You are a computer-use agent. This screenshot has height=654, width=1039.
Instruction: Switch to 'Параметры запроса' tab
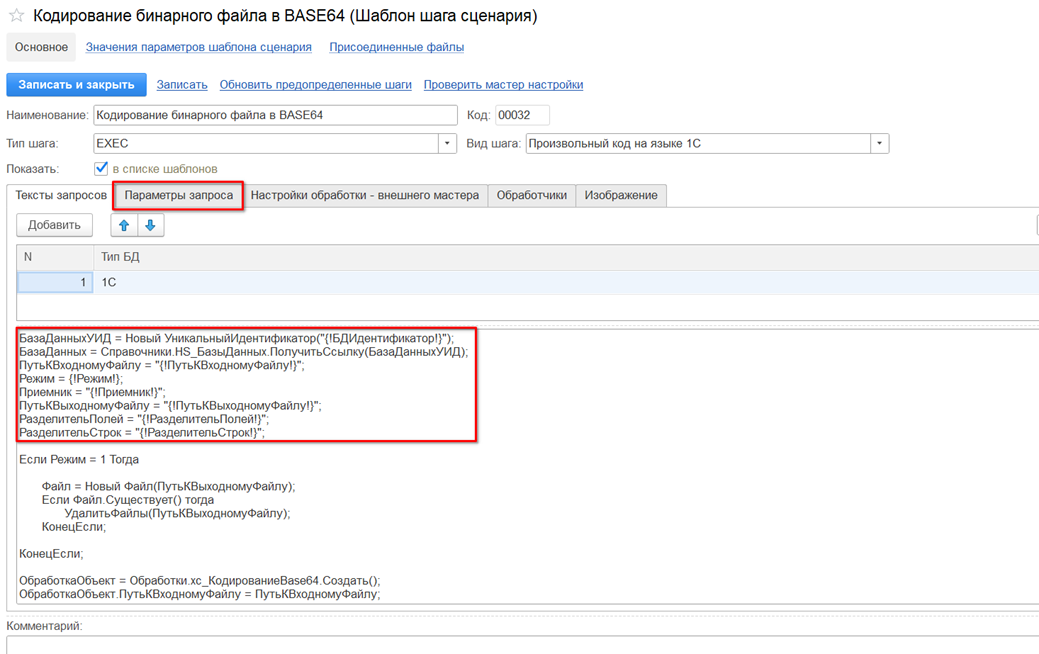point(178,195)
